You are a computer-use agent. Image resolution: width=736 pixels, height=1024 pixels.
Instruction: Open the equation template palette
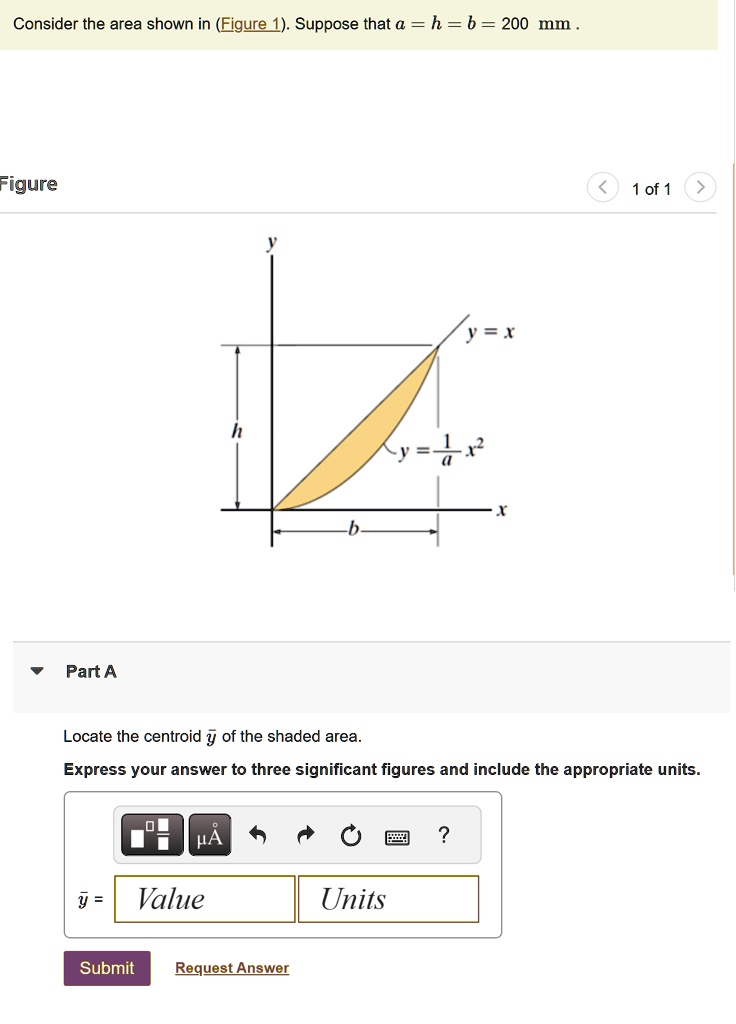[150, 834]
